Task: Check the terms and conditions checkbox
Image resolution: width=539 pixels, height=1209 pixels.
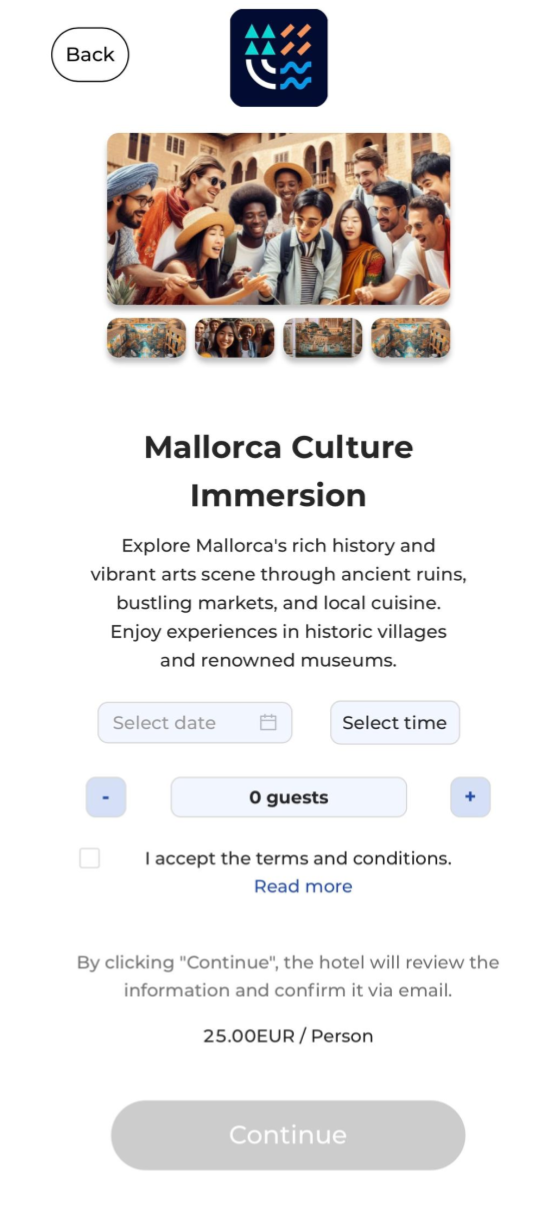Action: (90, 858)
